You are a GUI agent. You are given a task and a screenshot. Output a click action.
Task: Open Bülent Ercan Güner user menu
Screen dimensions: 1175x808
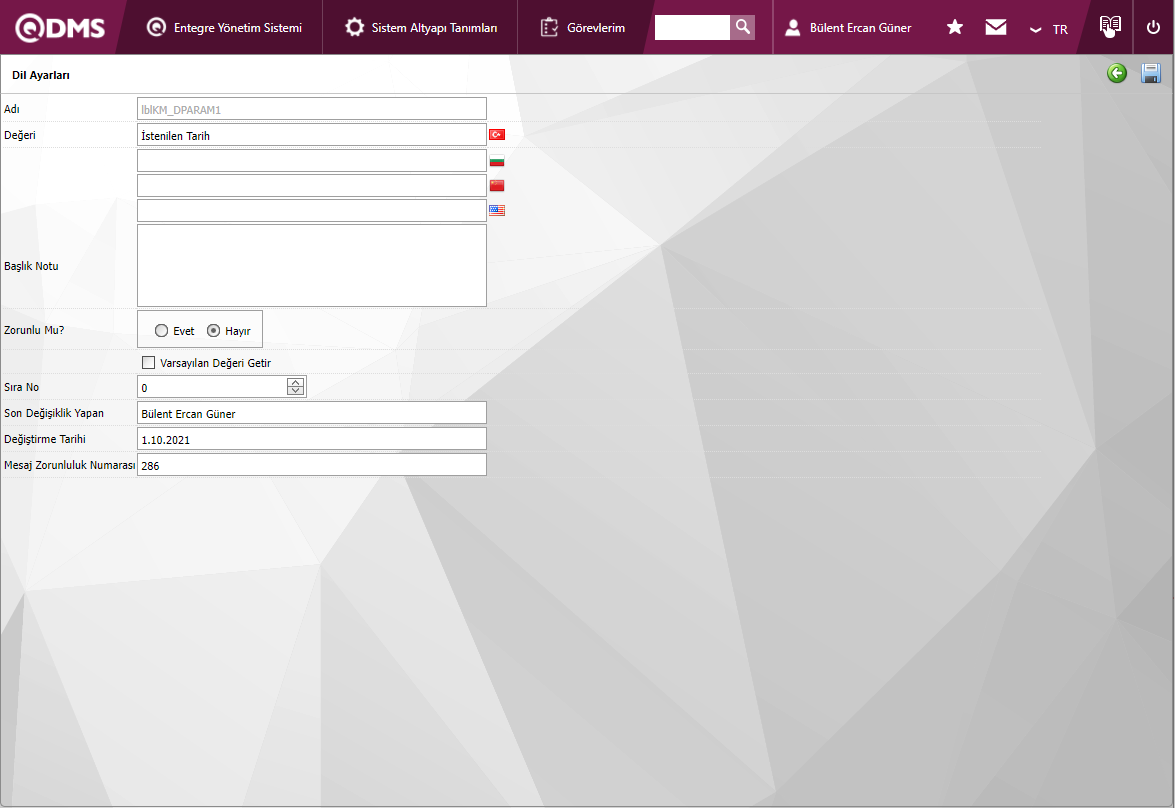(x=848, y=28)
